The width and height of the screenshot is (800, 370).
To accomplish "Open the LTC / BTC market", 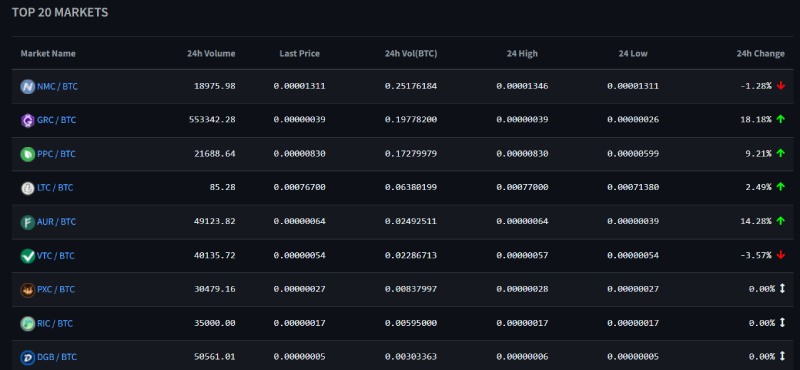I will 55,188.
